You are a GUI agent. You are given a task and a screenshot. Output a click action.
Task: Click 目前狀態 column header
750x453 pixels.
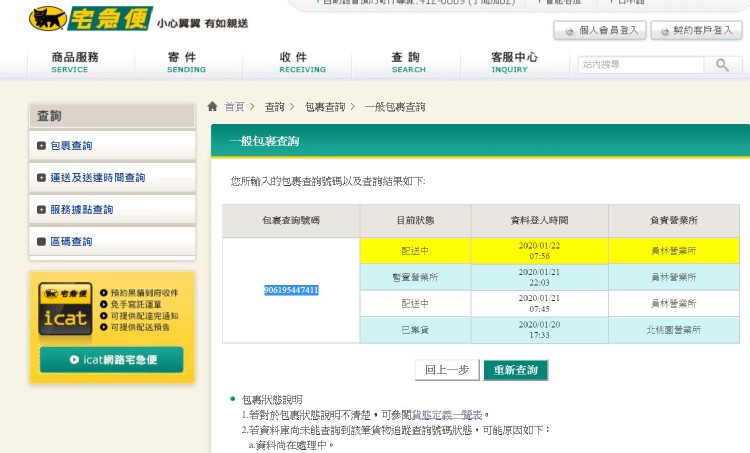[x=415, y=221]
